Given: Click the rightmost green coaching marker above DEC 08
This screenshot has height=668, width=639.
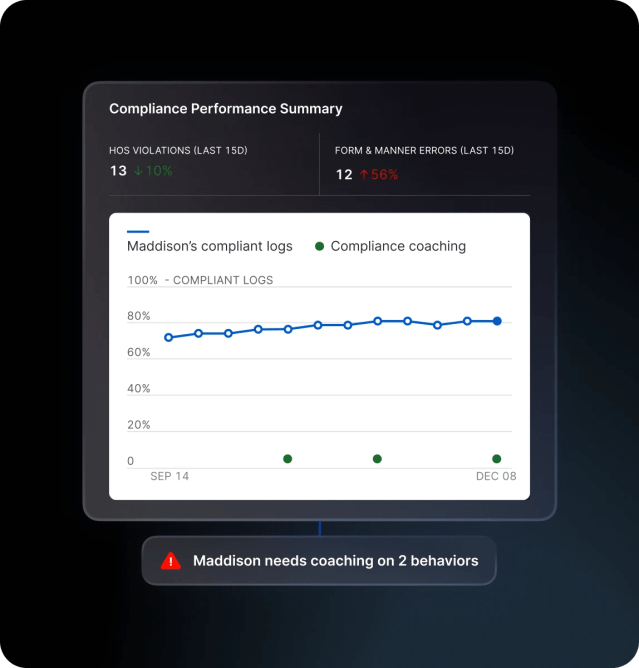Looking at the screenshot, I should (497, 459).
